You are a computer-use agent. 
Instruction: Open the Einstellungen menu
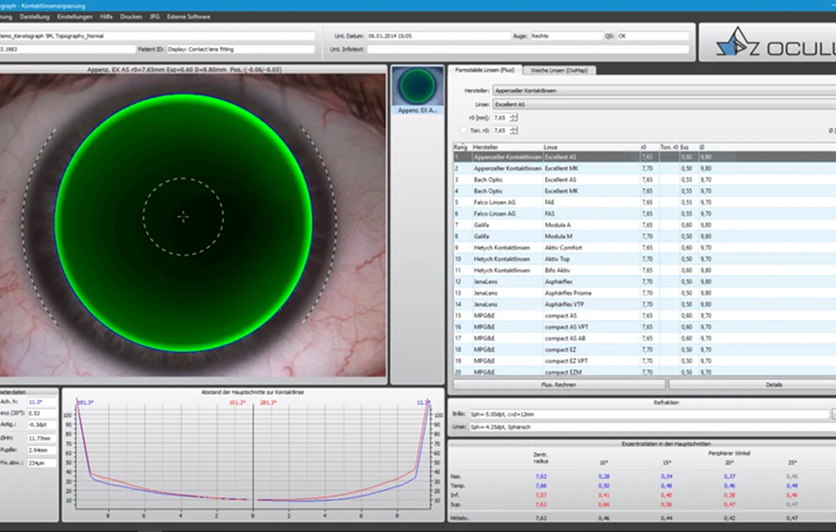75,17
